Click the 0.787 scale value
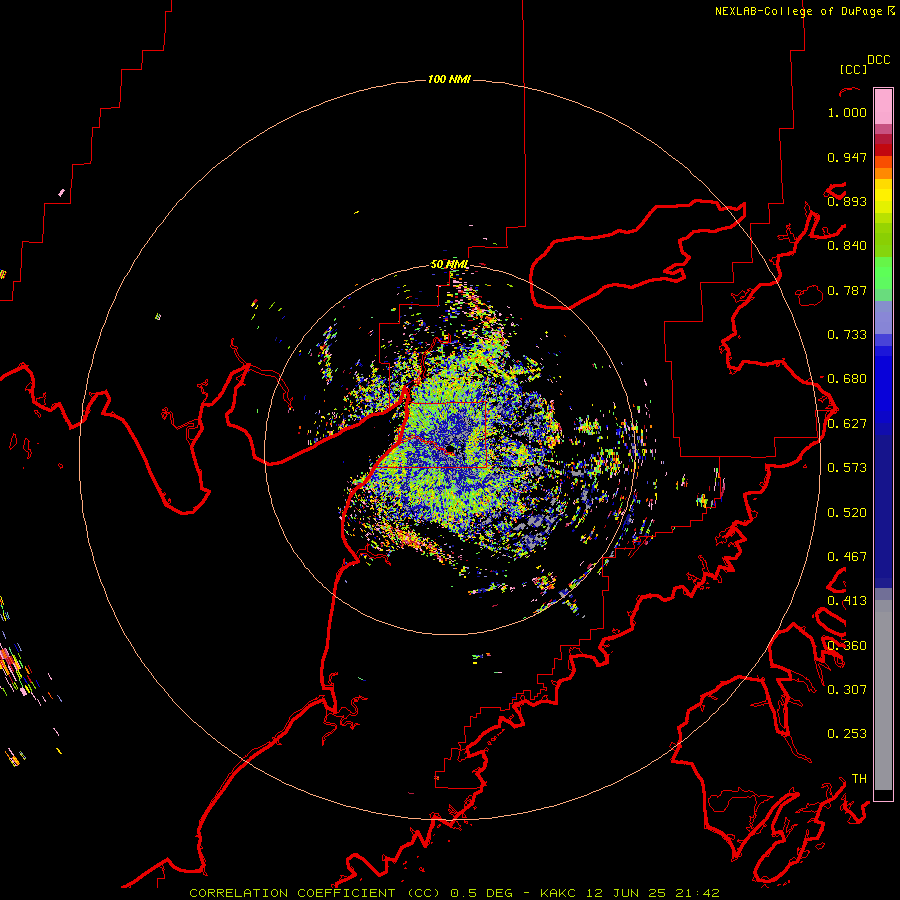The height and width of the screenshot is (900, 900). click(x=847, y=290)
